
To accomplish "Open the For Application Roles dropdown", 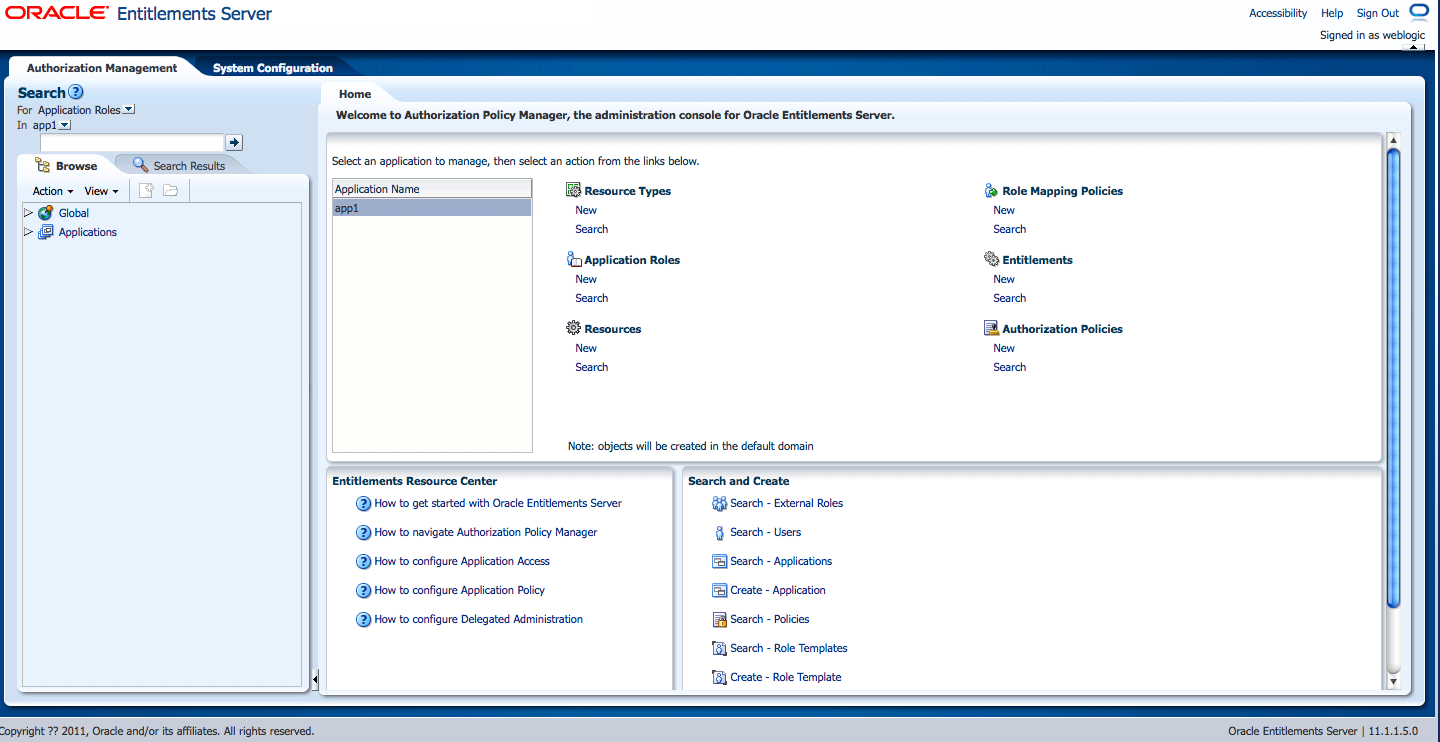I will click(129, 109).
